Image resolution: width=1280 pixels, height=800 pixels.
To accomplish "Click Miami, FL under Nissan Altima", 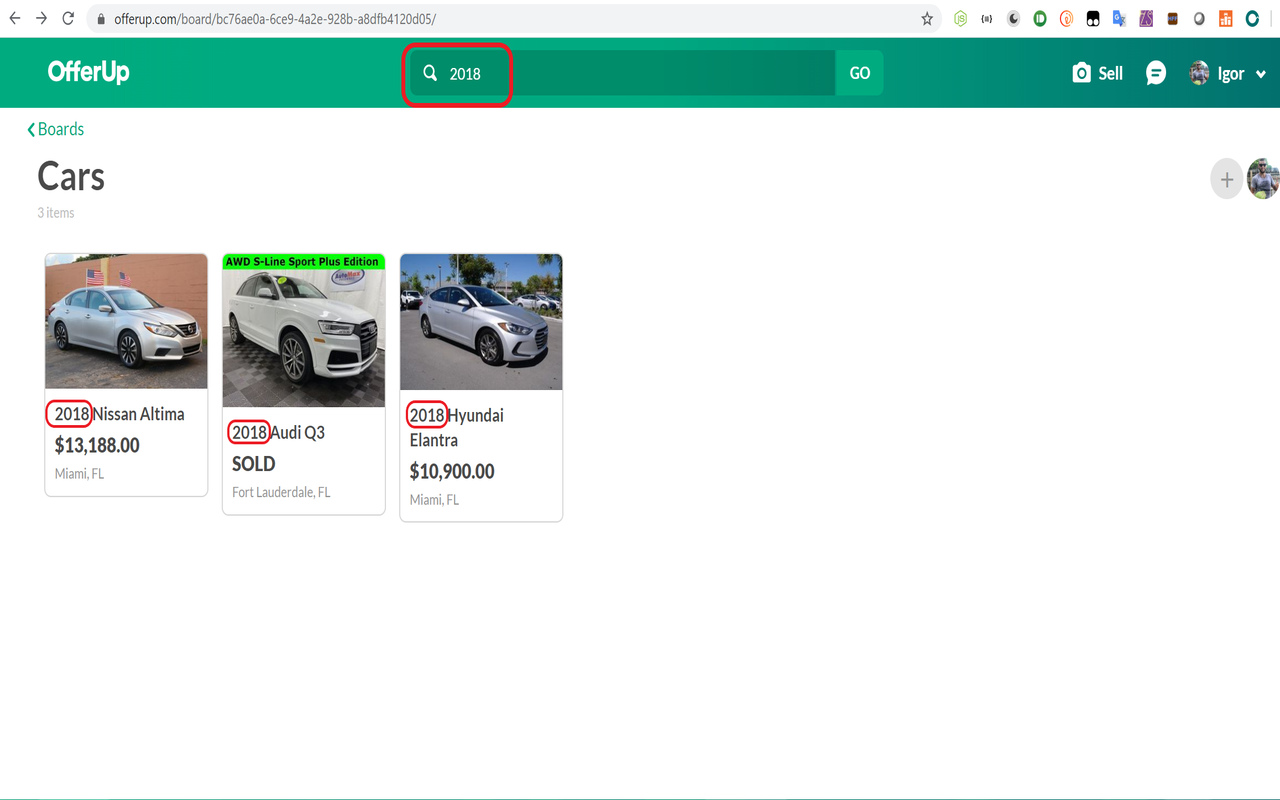I will [x=79, y=474].
